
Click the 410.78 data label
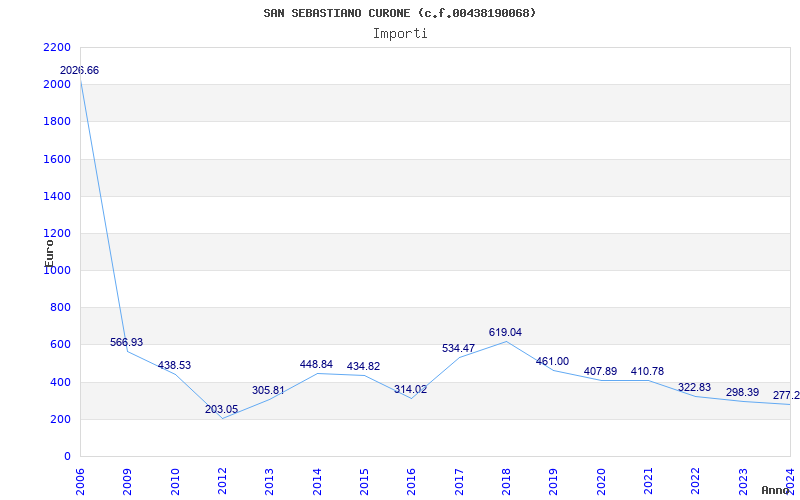(x=647, y=371)
